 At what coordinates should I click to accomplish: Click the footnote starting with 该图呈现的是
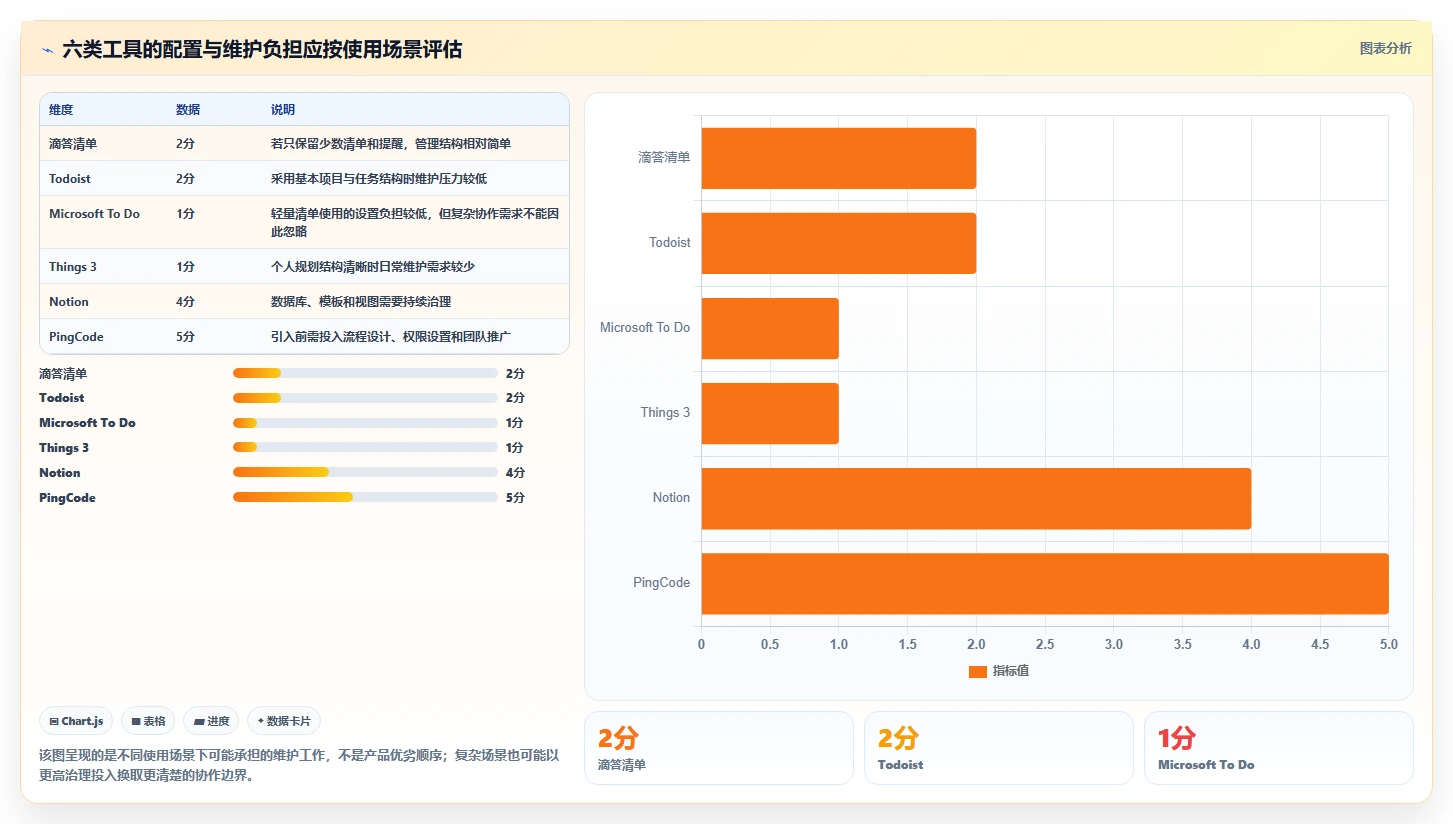pos(299,765)
